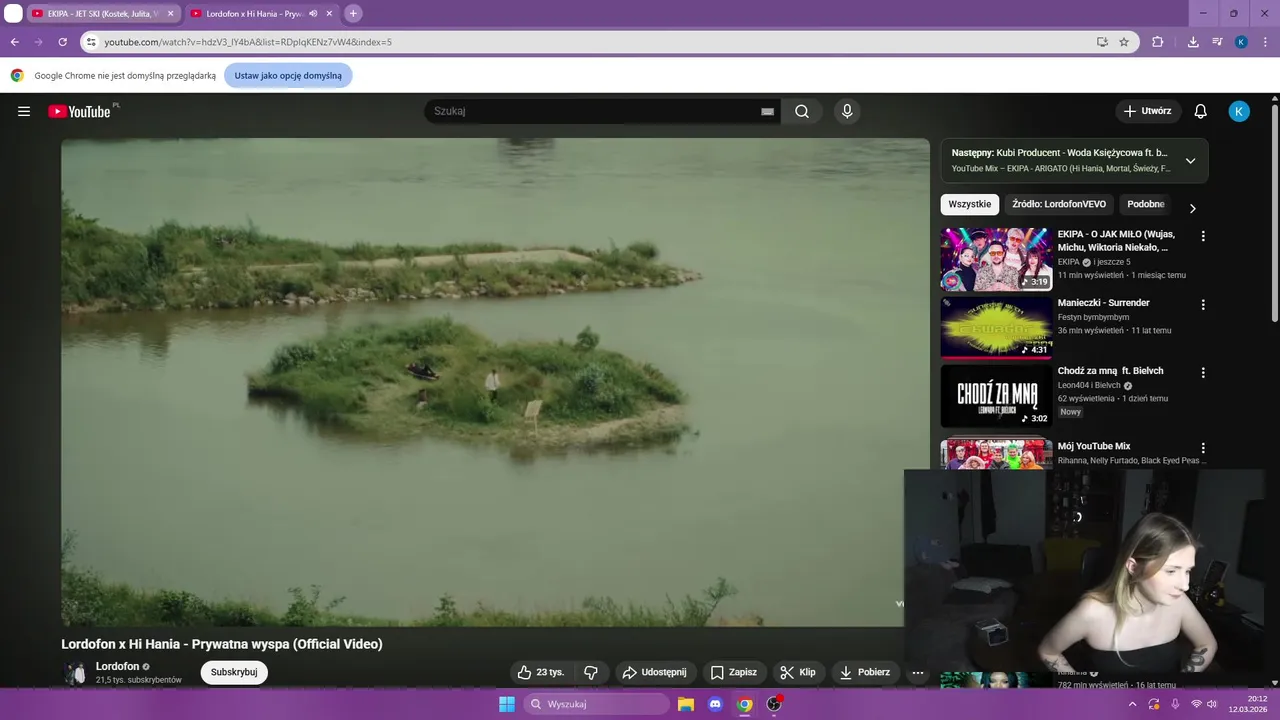Open a new browser tab

tap(353, 13)
